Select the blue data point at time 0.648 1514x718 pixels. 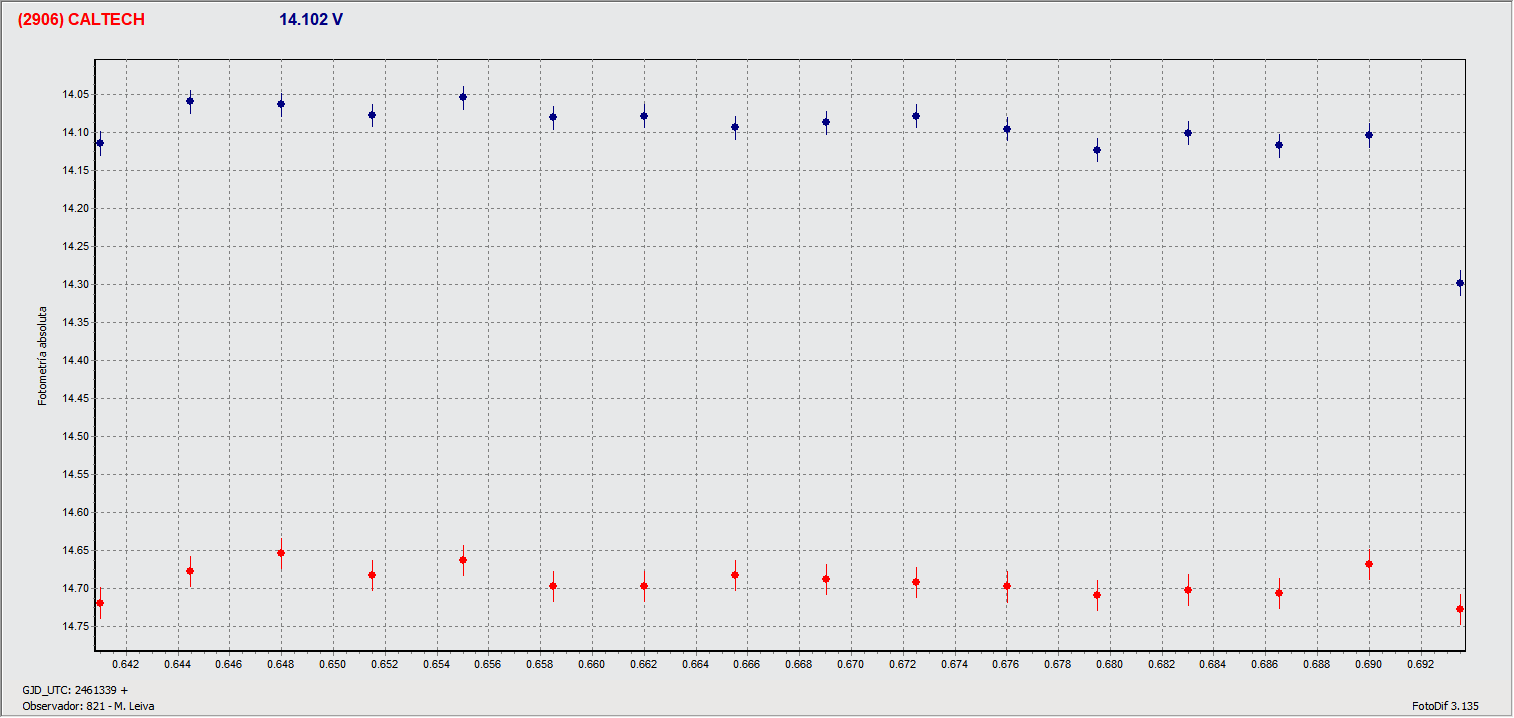click(x=281, y=104)
